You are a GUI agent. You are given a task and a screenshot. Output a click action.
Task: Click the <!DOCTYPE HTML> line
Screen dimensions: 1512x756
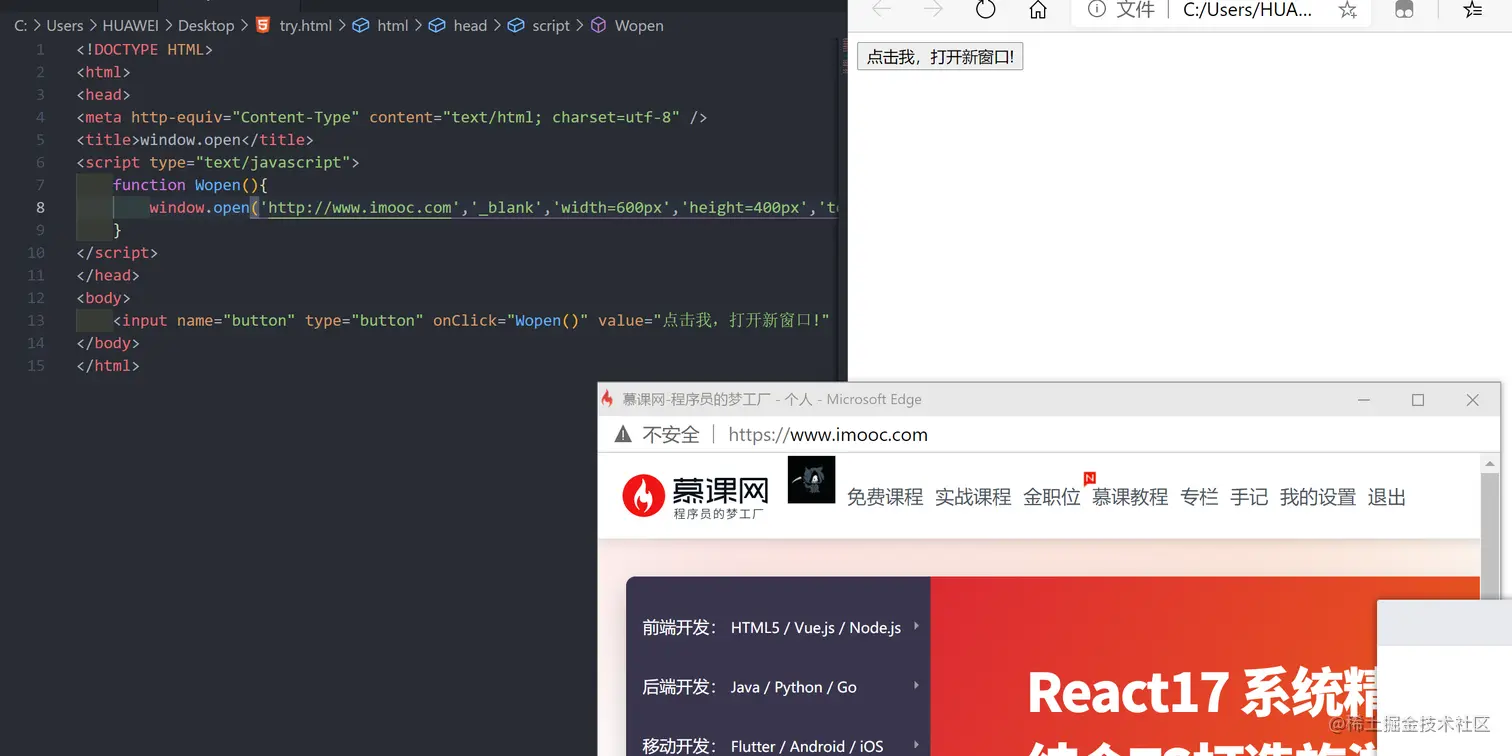click(x=145, y=49)
